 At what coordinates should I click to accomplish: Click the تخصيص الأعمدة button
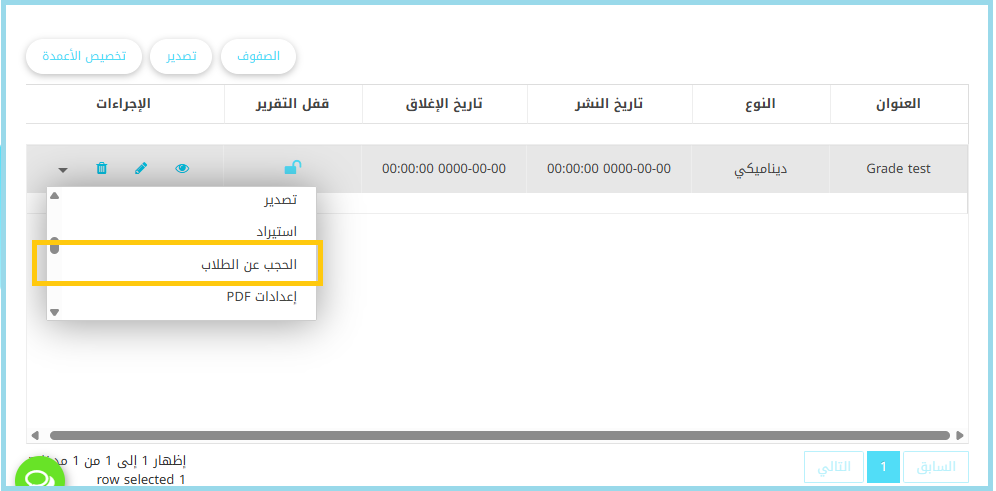(84, 56)
